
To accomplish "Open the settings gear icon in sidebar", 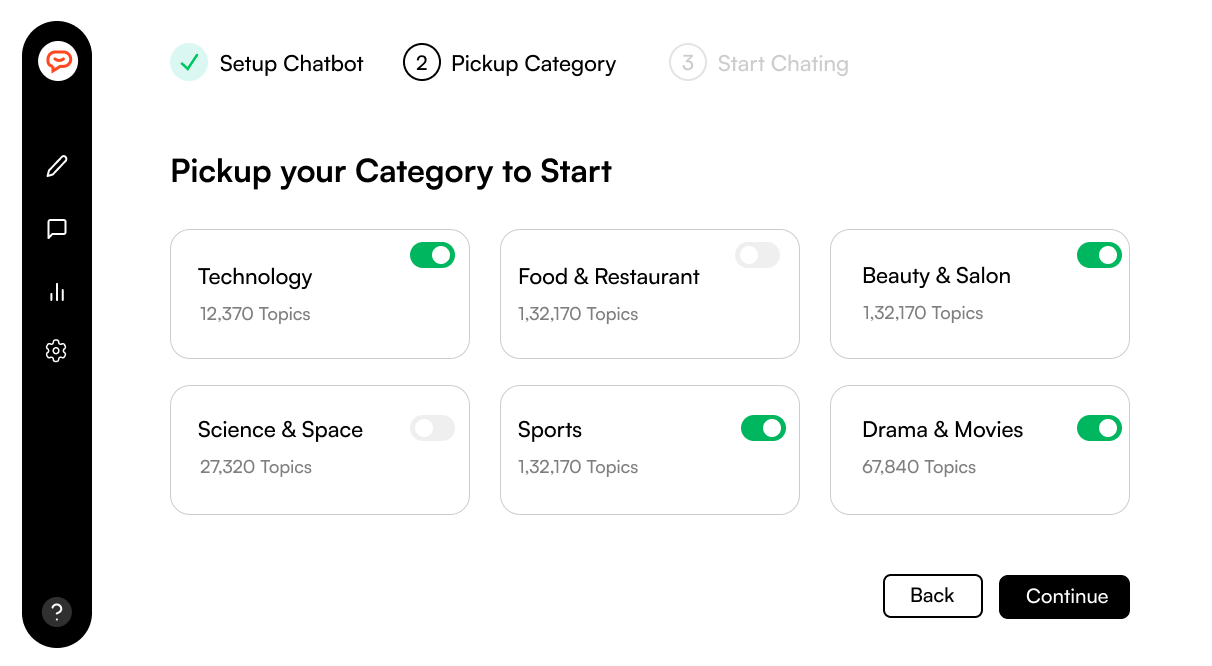I will 56,351.
